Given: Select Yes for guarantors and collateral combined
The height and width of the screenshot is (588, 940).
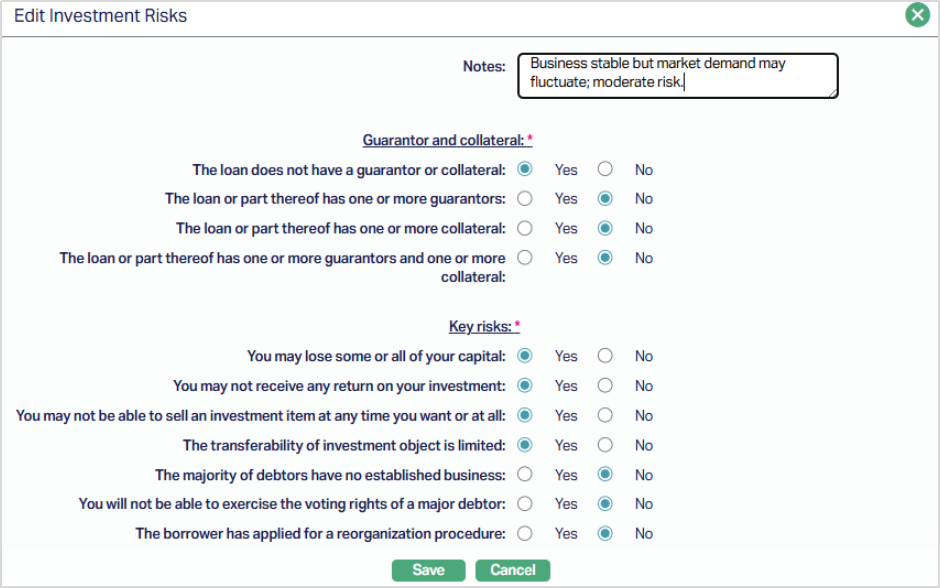Looking at the screenshot, I should pos(525,258).
